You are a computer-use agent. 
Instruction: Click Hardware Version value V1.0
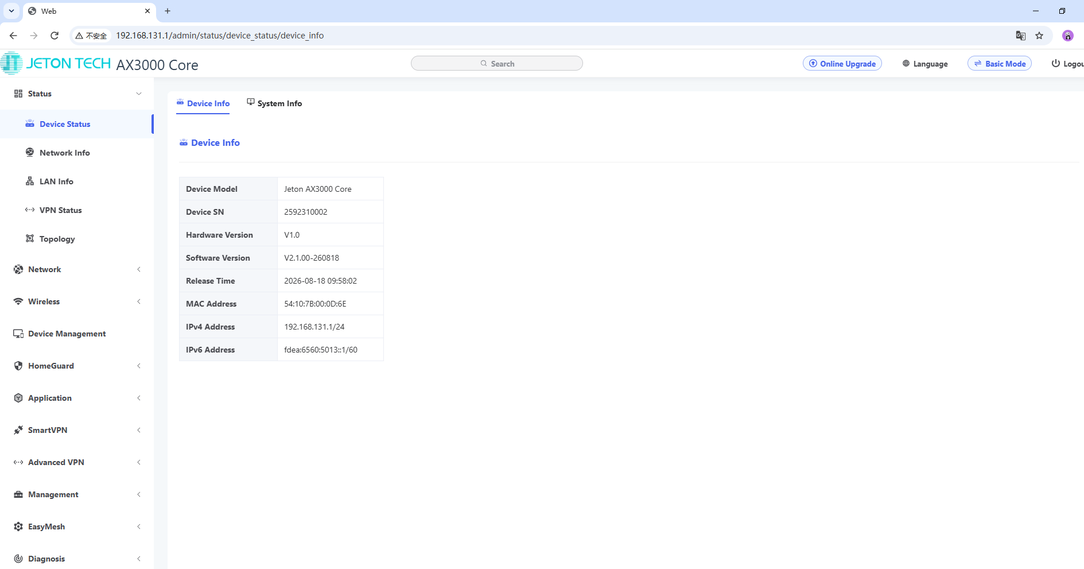tap(292, 235)
